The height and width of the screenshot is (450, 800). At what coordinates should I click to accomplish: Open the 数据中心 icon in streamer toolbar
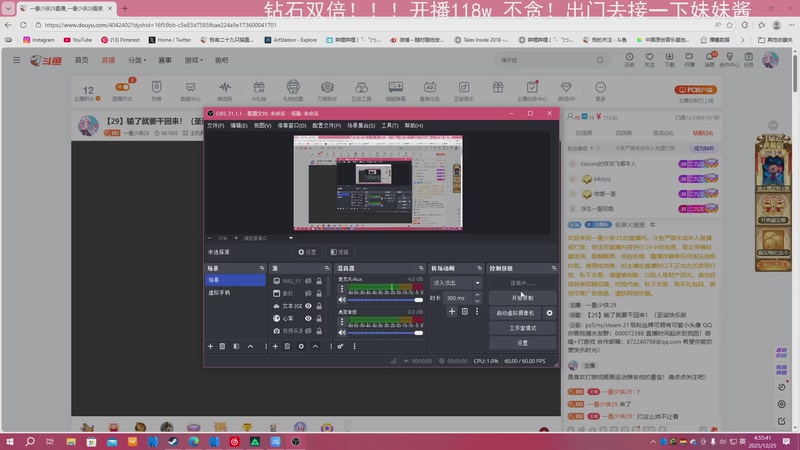190,91
